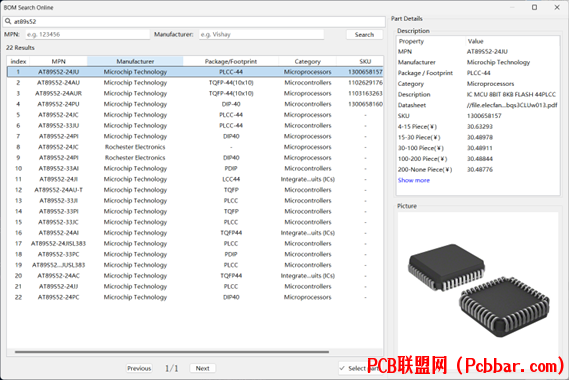Select the AT89S52-24AU-T result row
This screenshot has height=380, width=569.
tap(195, 190)
